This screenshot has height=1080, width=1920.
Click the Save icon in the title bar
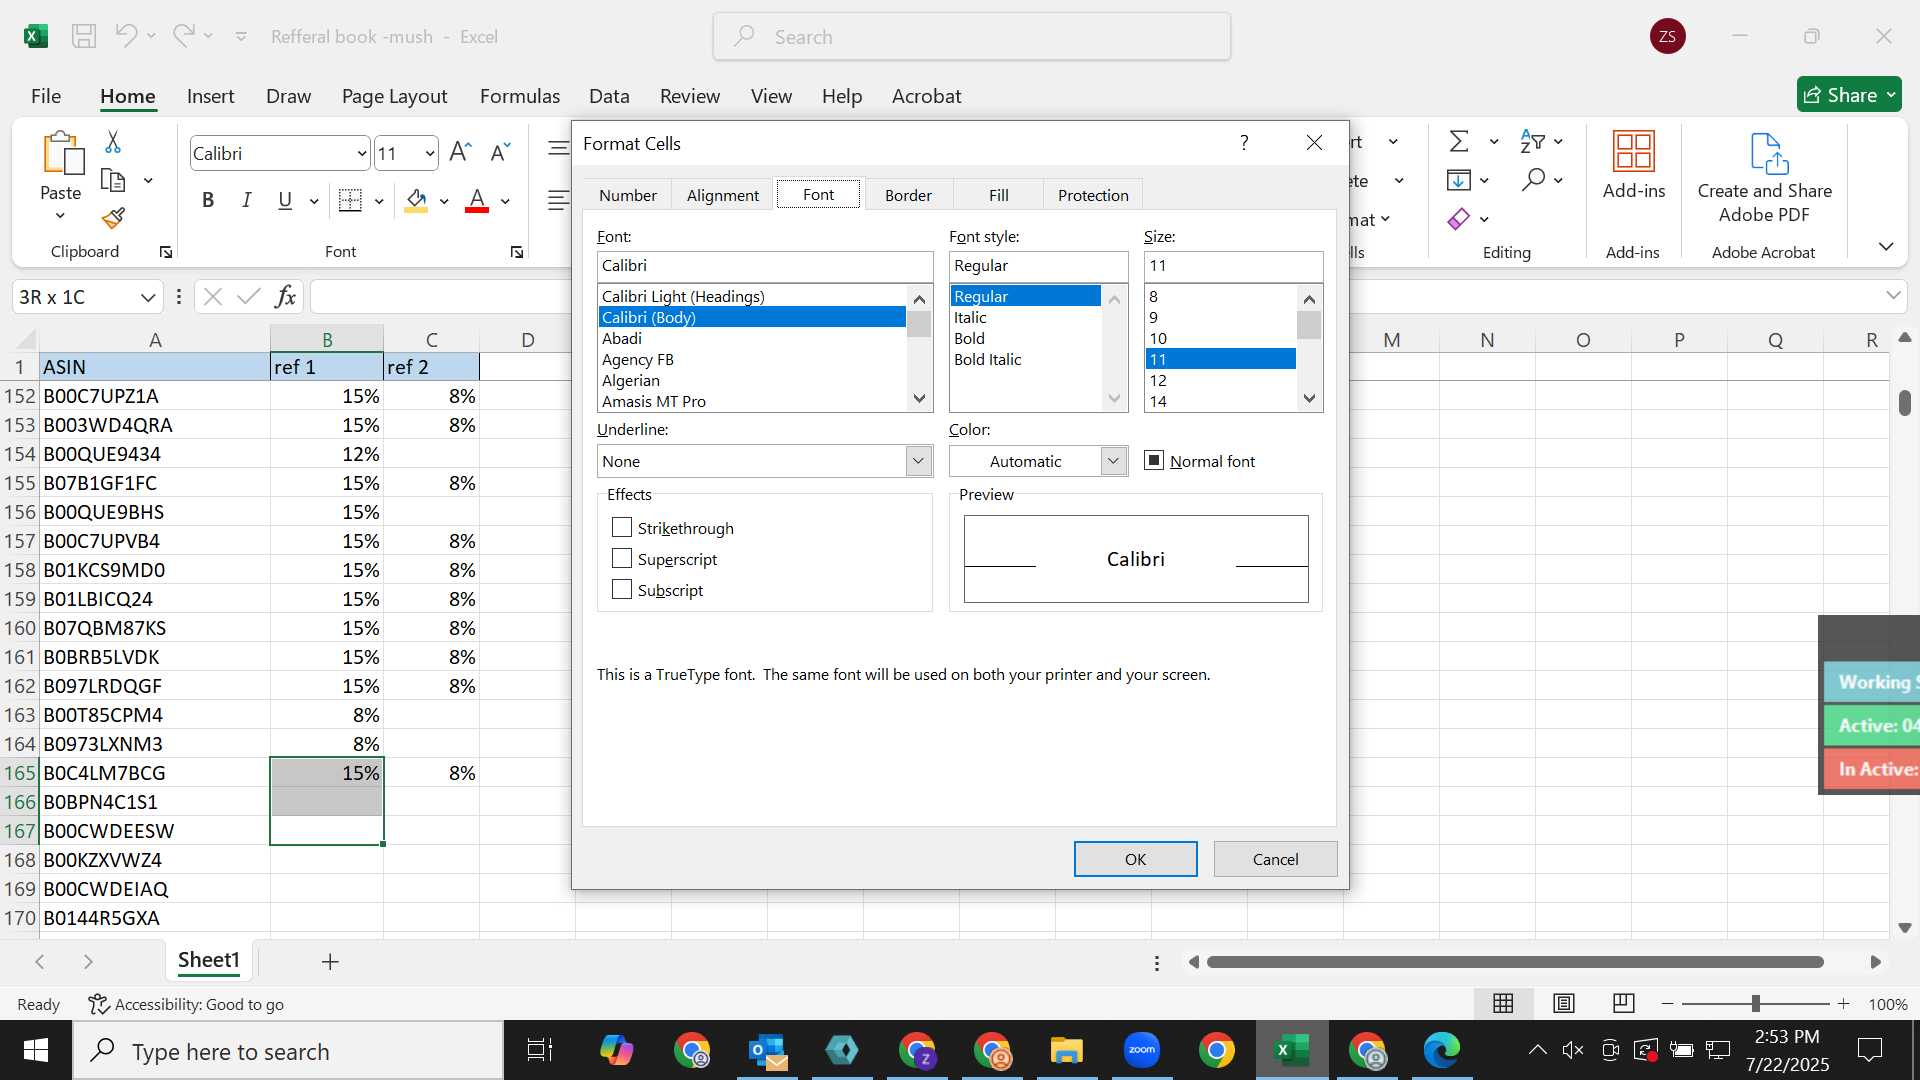tap(84, 36)
